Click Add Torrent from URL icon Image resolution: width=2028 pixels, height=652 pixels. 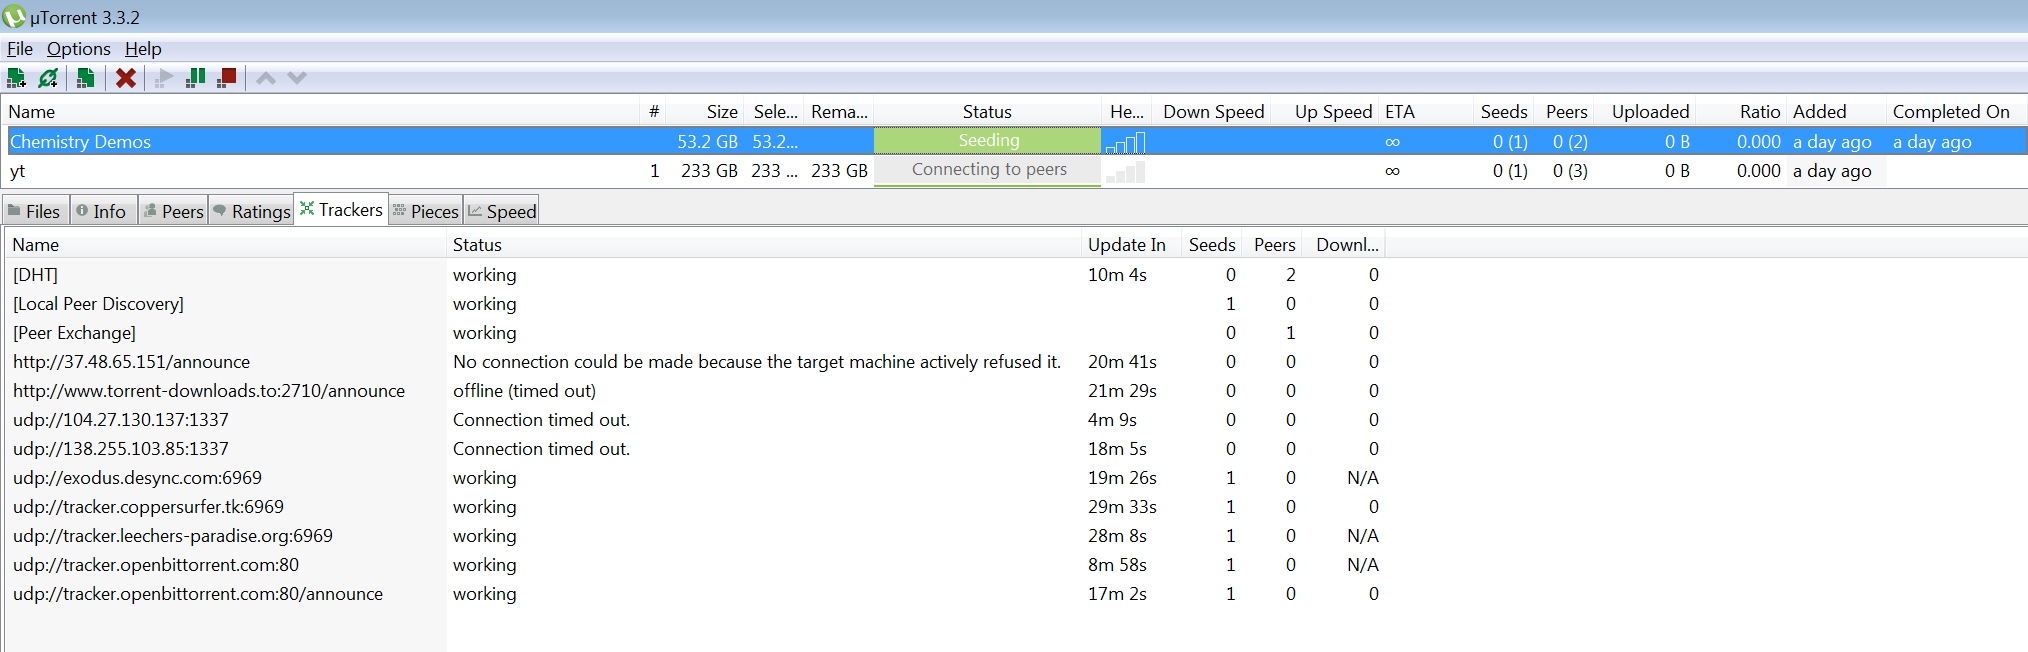pyautogui.click(x=48, y=78)
